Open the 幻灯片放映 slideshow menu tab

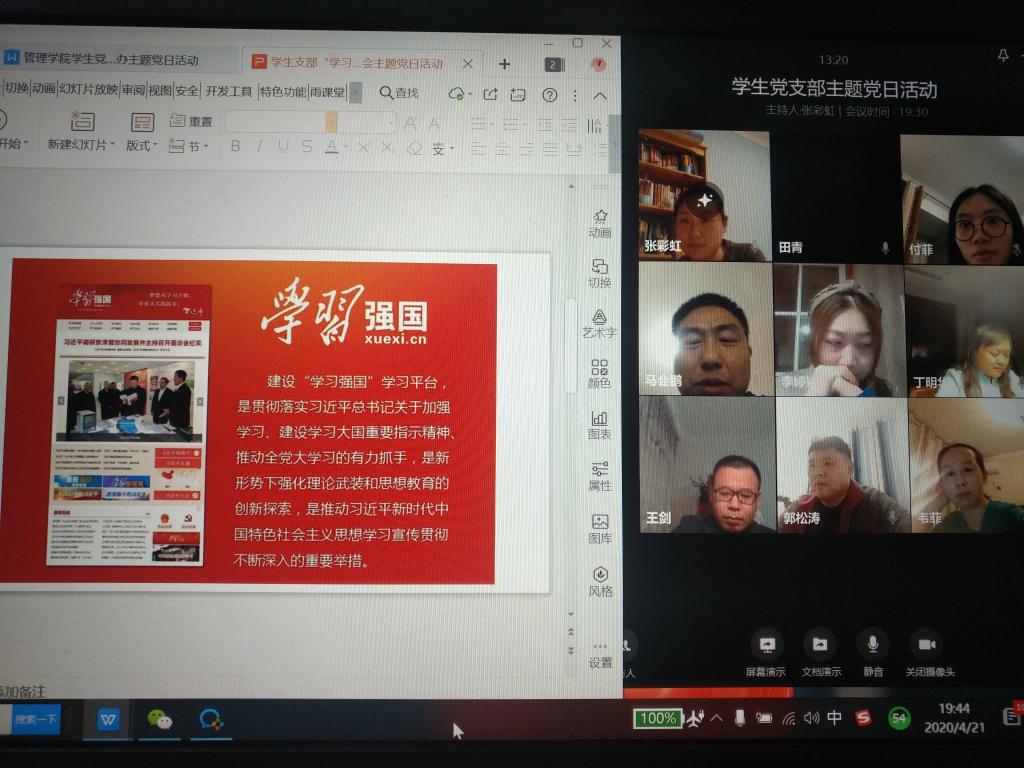point(89,90)
